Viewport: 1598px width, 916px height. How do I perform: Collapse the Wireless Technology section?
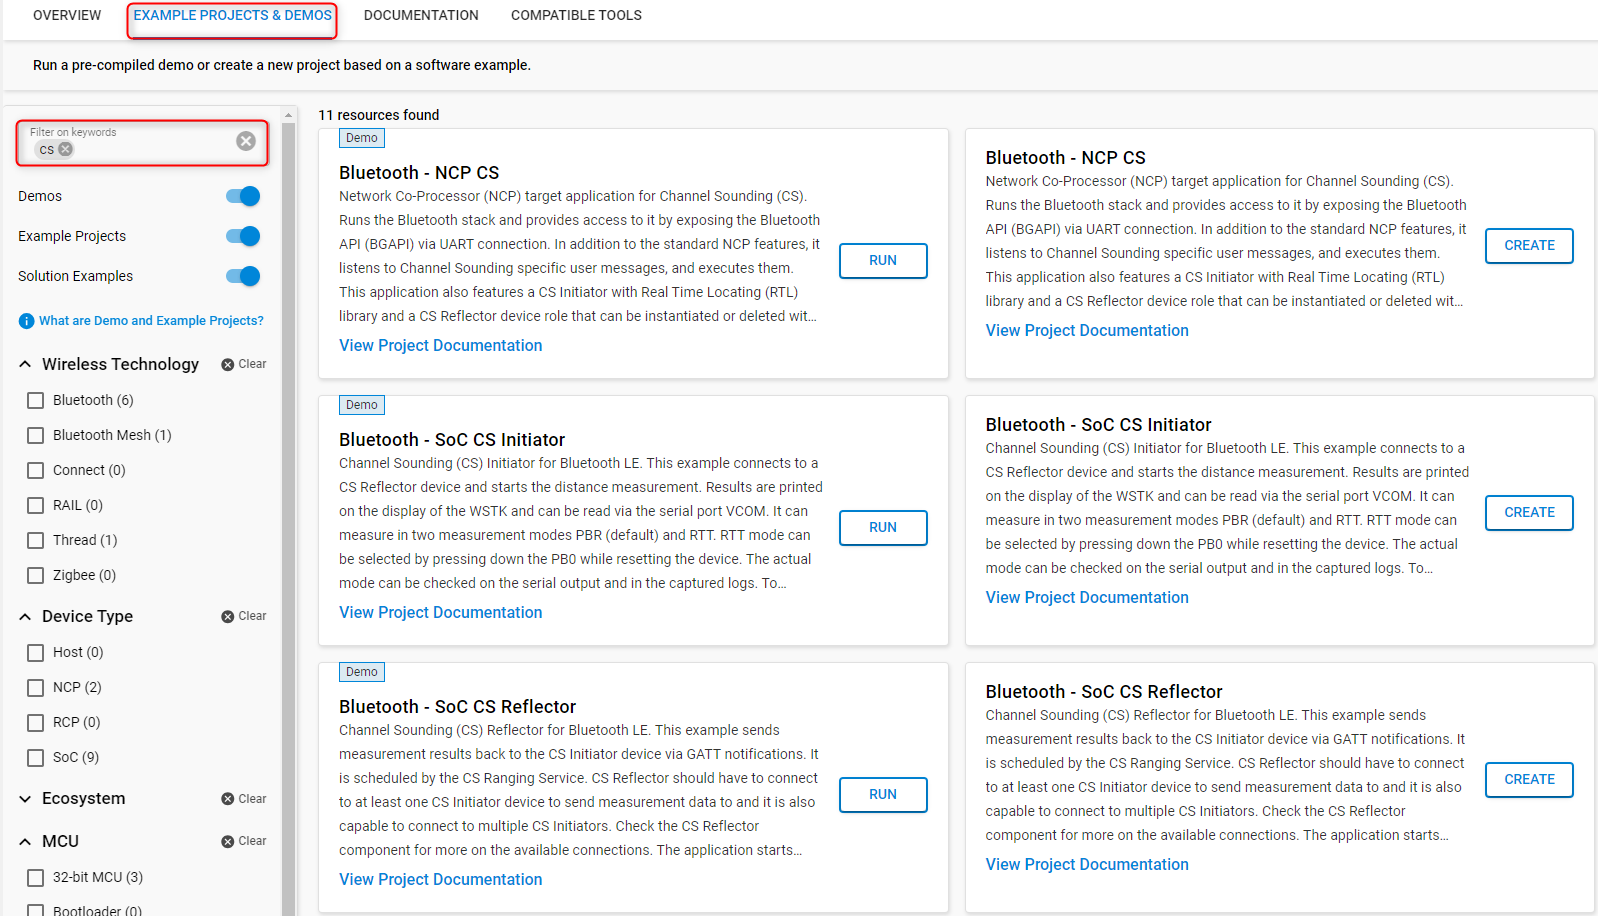(25, 365)
